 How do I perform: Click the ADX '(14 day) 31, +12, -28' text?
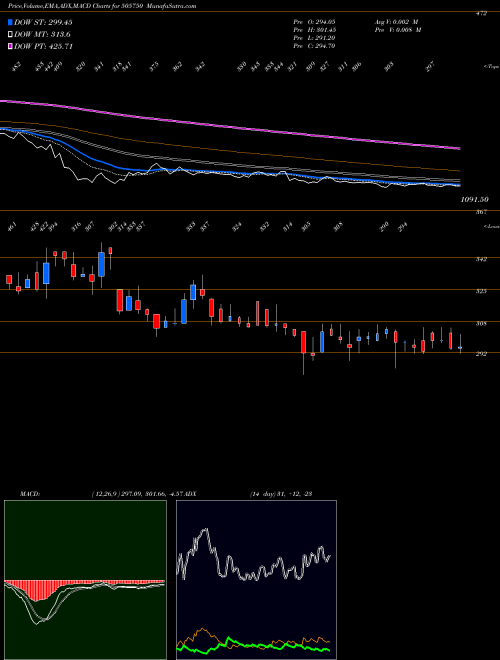[280, 494]
